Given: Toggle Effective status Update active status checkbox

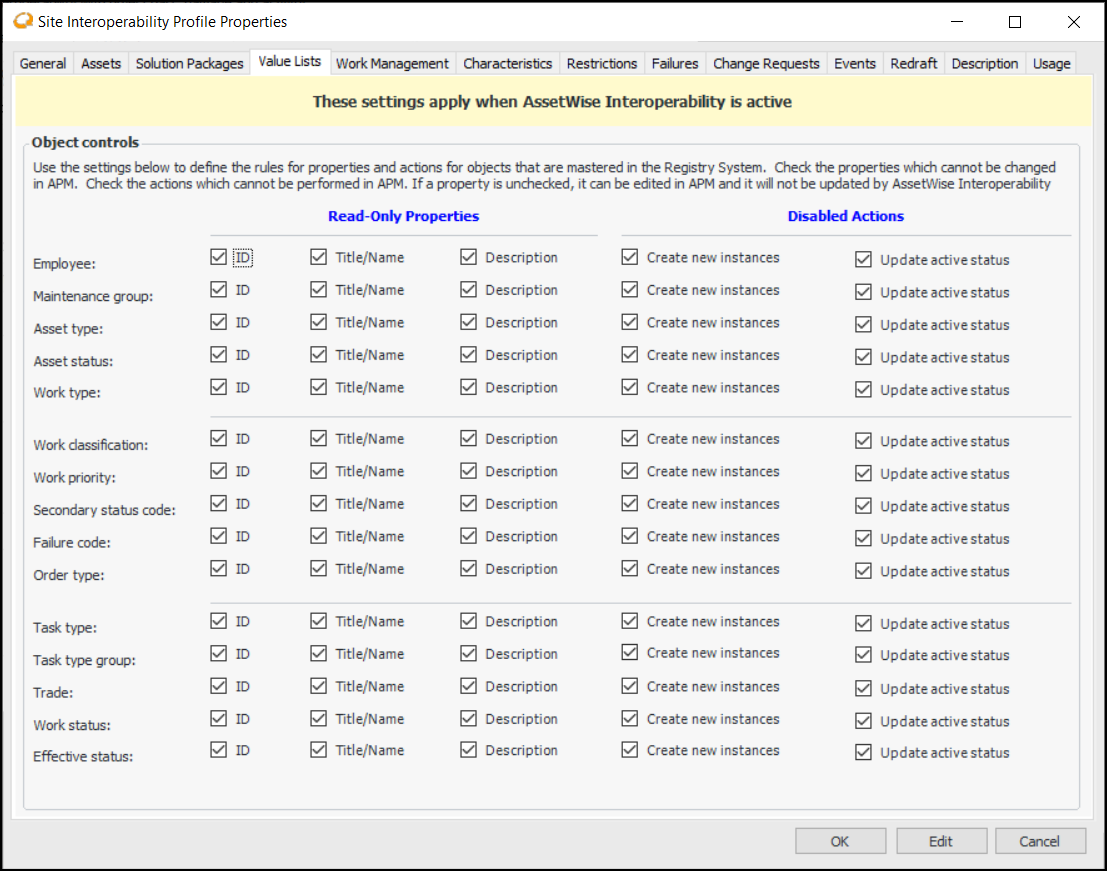Looking at the screenshot, I should point(864,752).
